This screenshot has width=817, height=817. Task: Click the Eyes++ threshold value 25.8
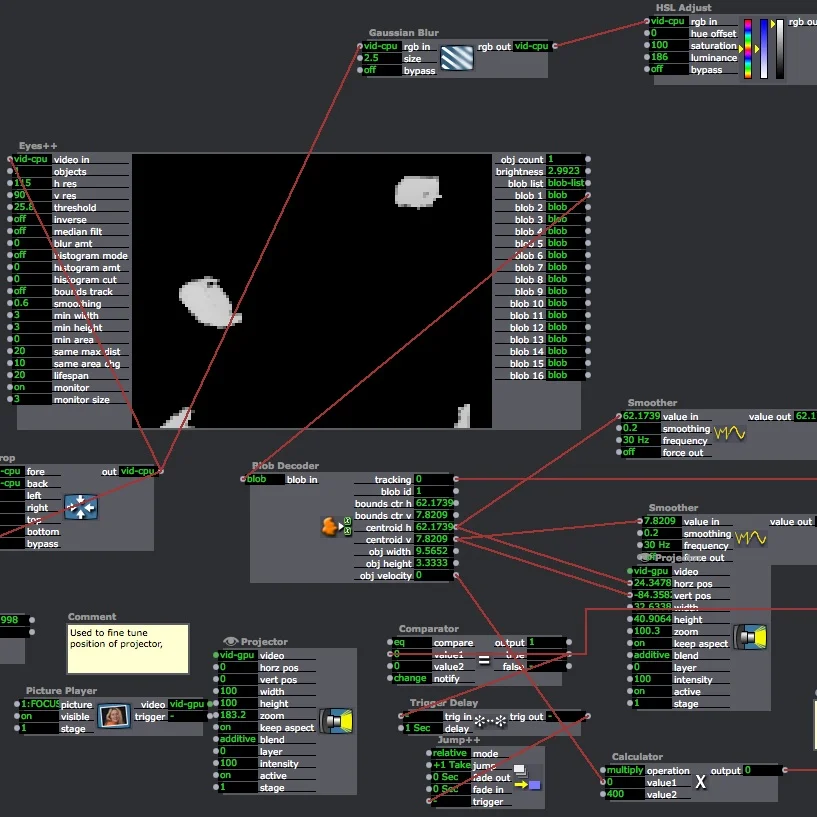click(x=32, y=207)
